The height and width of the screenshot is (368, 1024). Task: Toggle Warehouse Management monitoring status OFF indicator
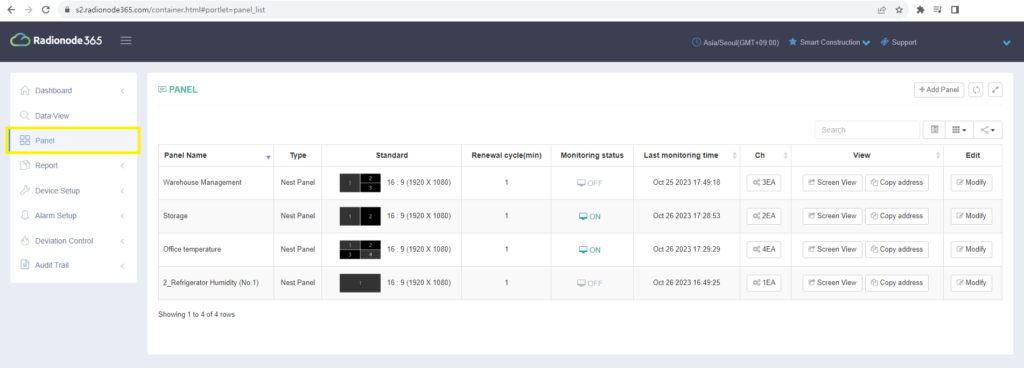(590, 183)
